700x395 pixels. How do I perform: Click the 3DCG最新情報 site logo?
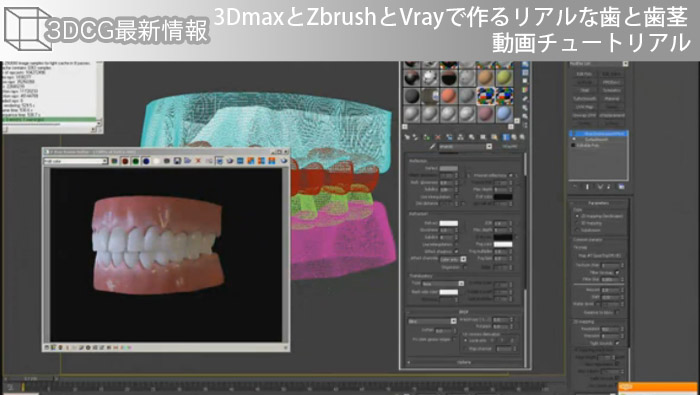click(x=106, y=30)
